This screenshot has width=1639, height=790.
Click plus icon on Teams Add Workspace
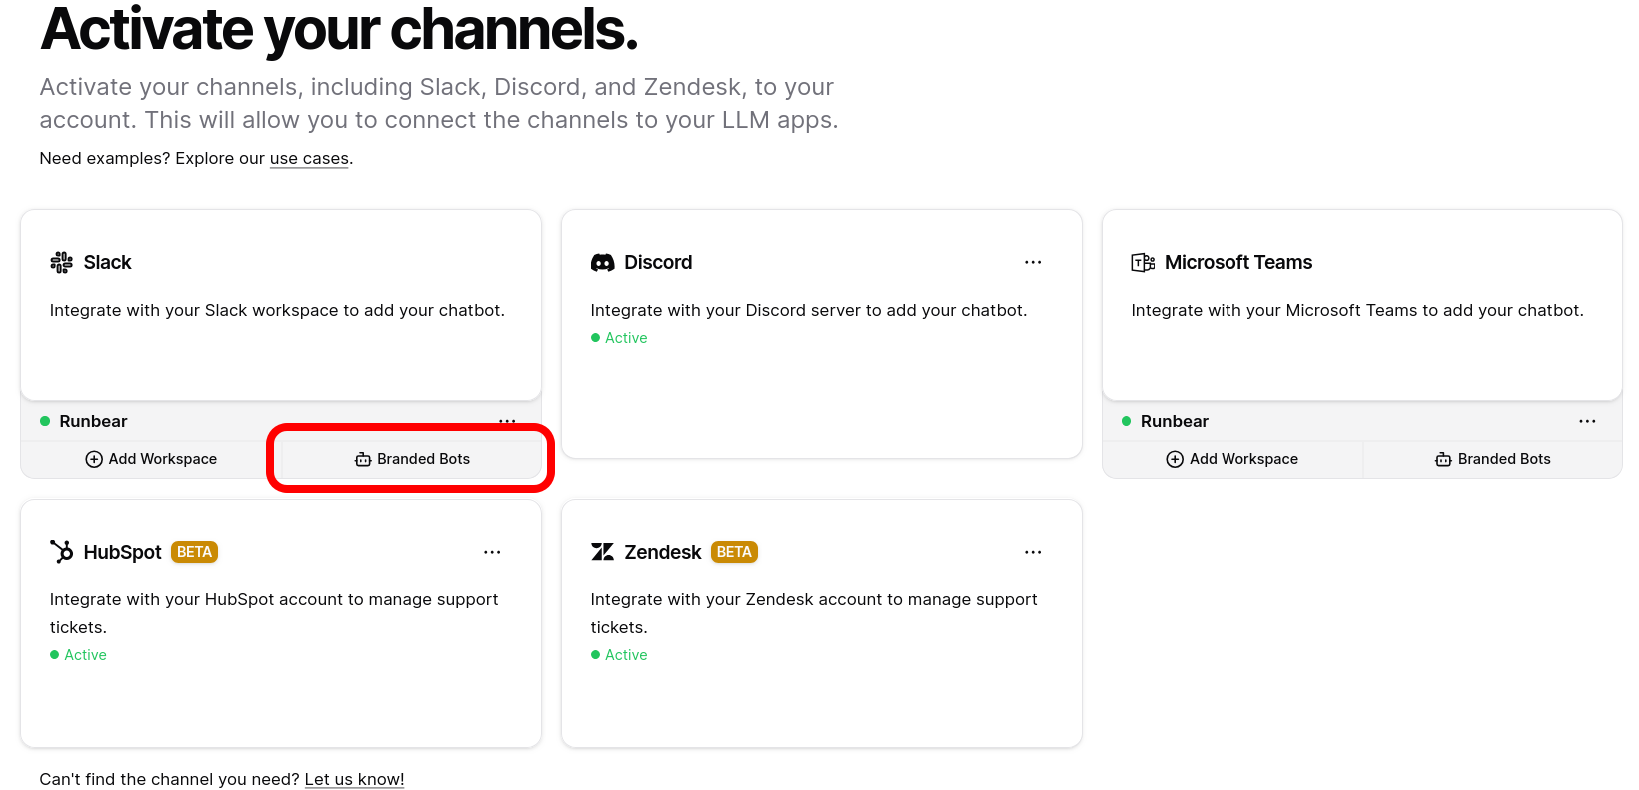[1175, 459]
